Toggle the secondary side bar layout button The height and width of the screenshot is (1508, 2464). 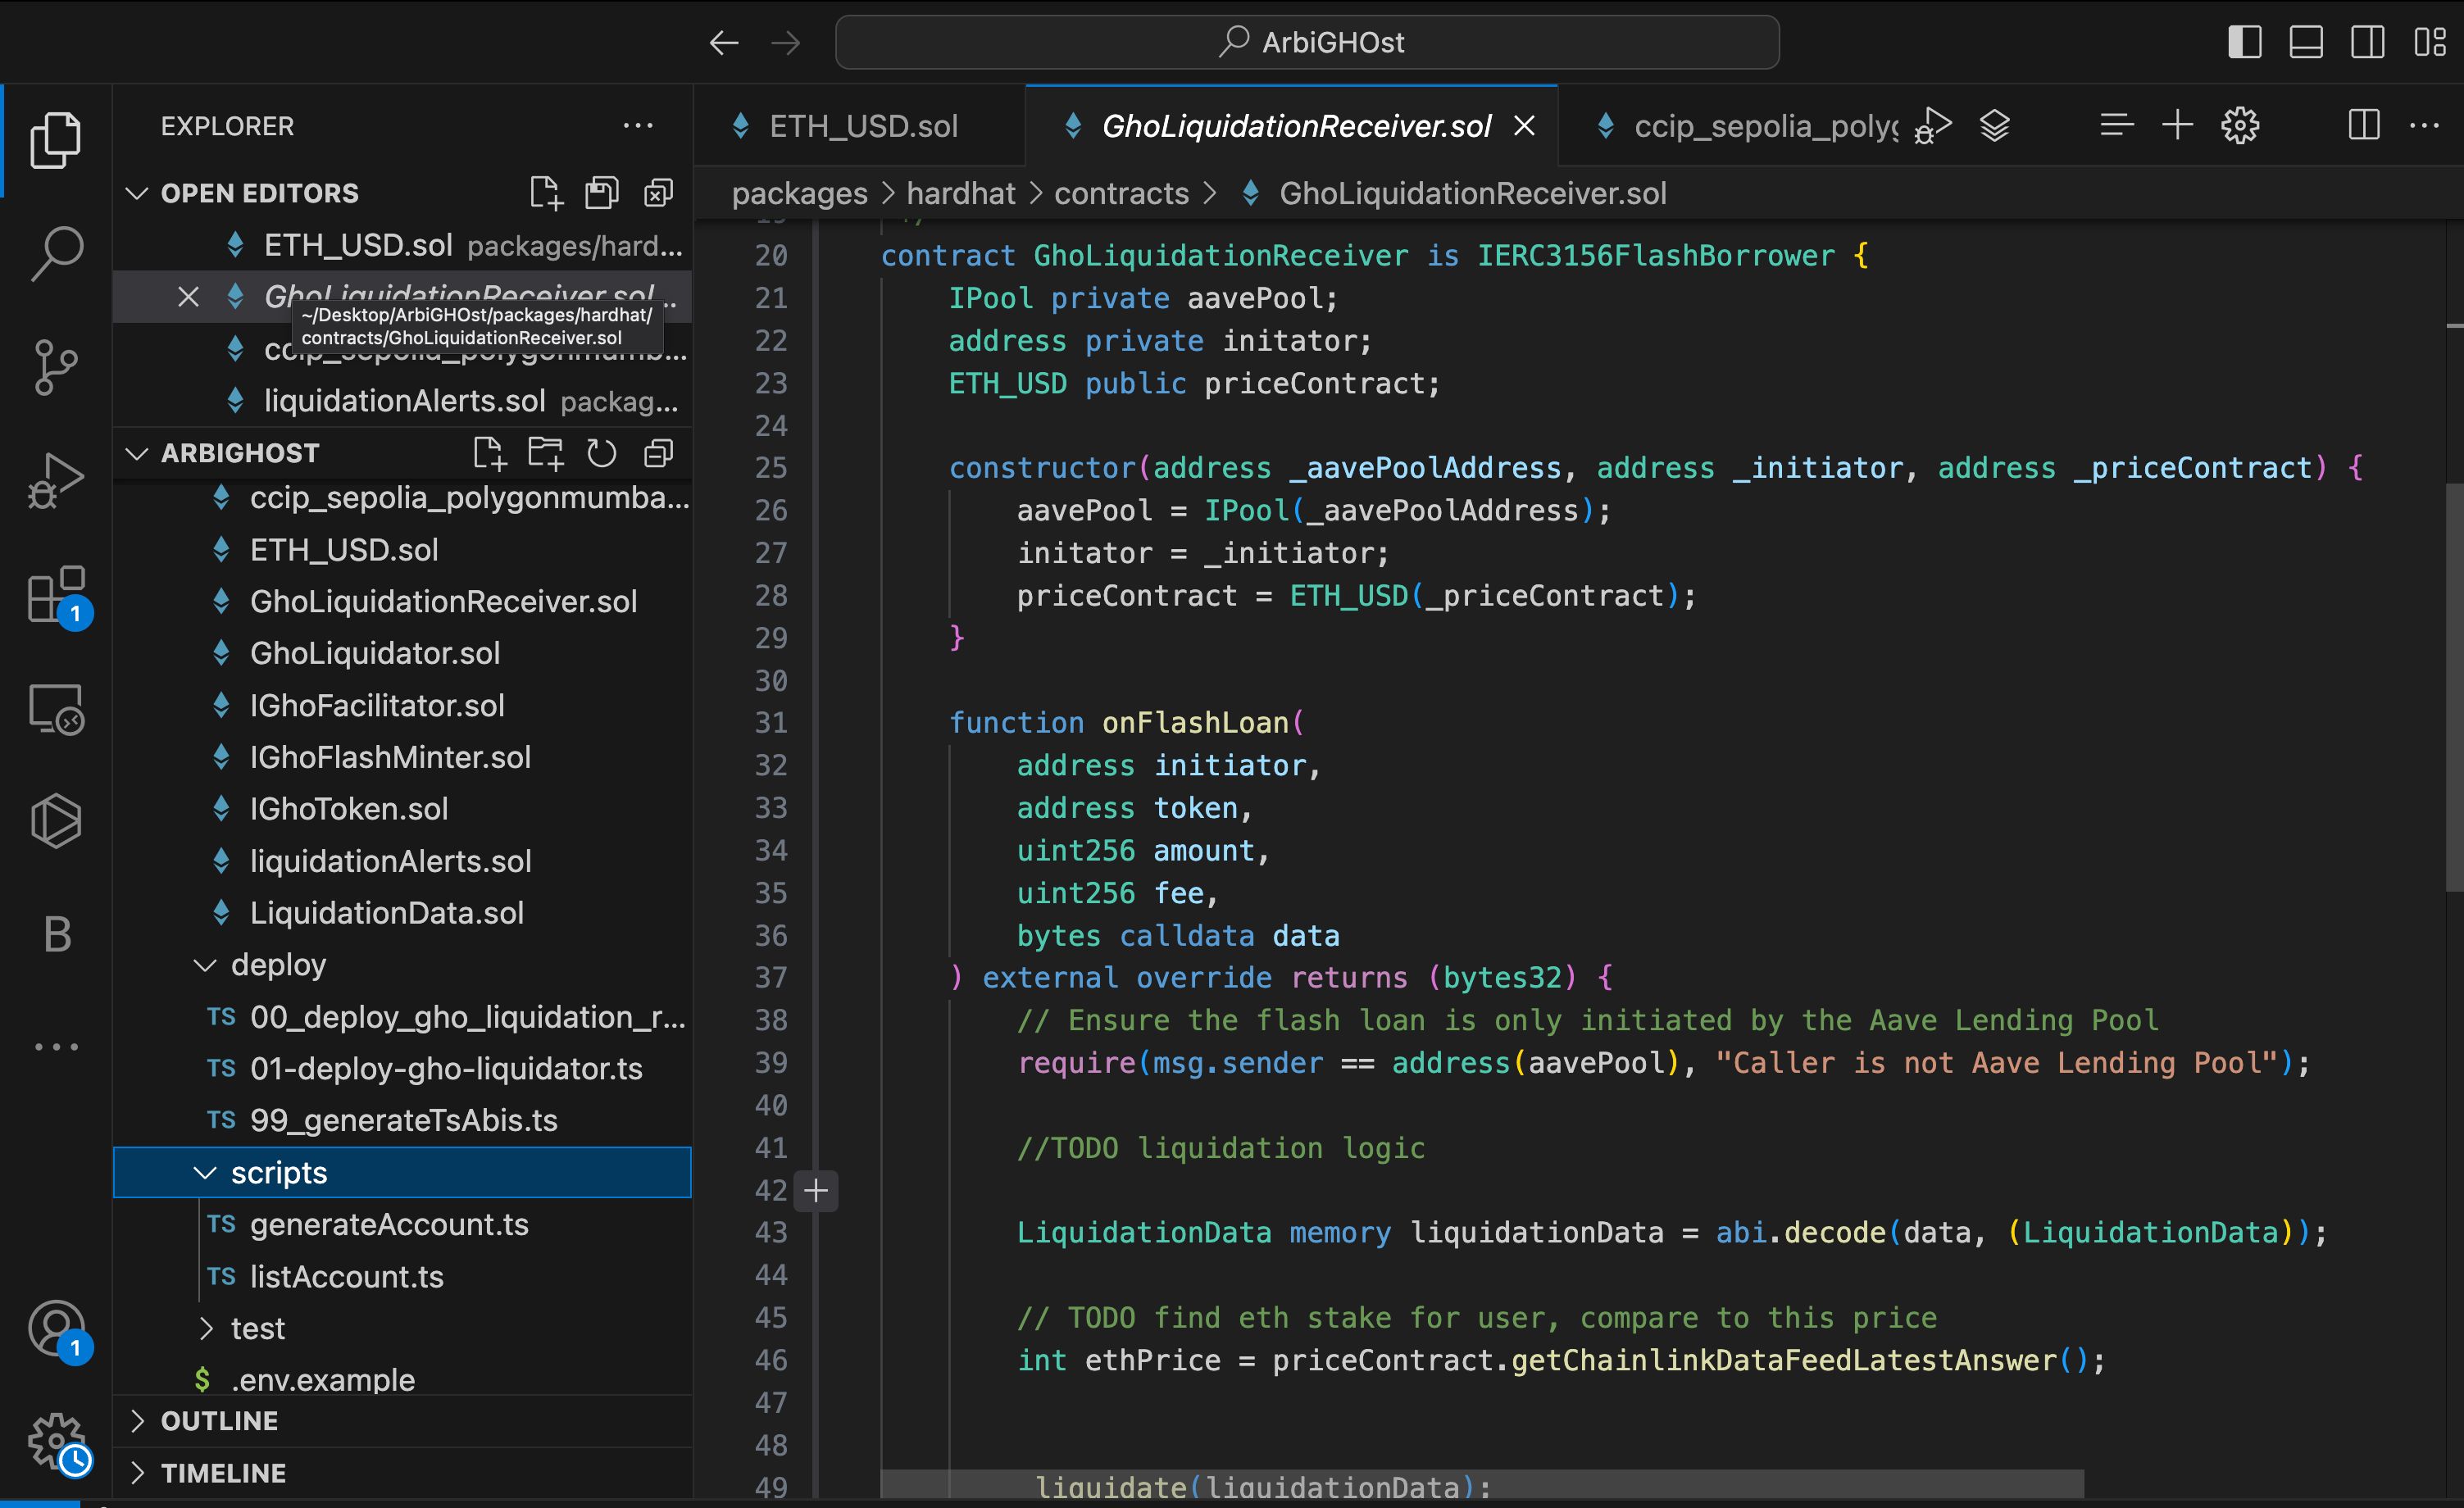[x=2367, y=42]
